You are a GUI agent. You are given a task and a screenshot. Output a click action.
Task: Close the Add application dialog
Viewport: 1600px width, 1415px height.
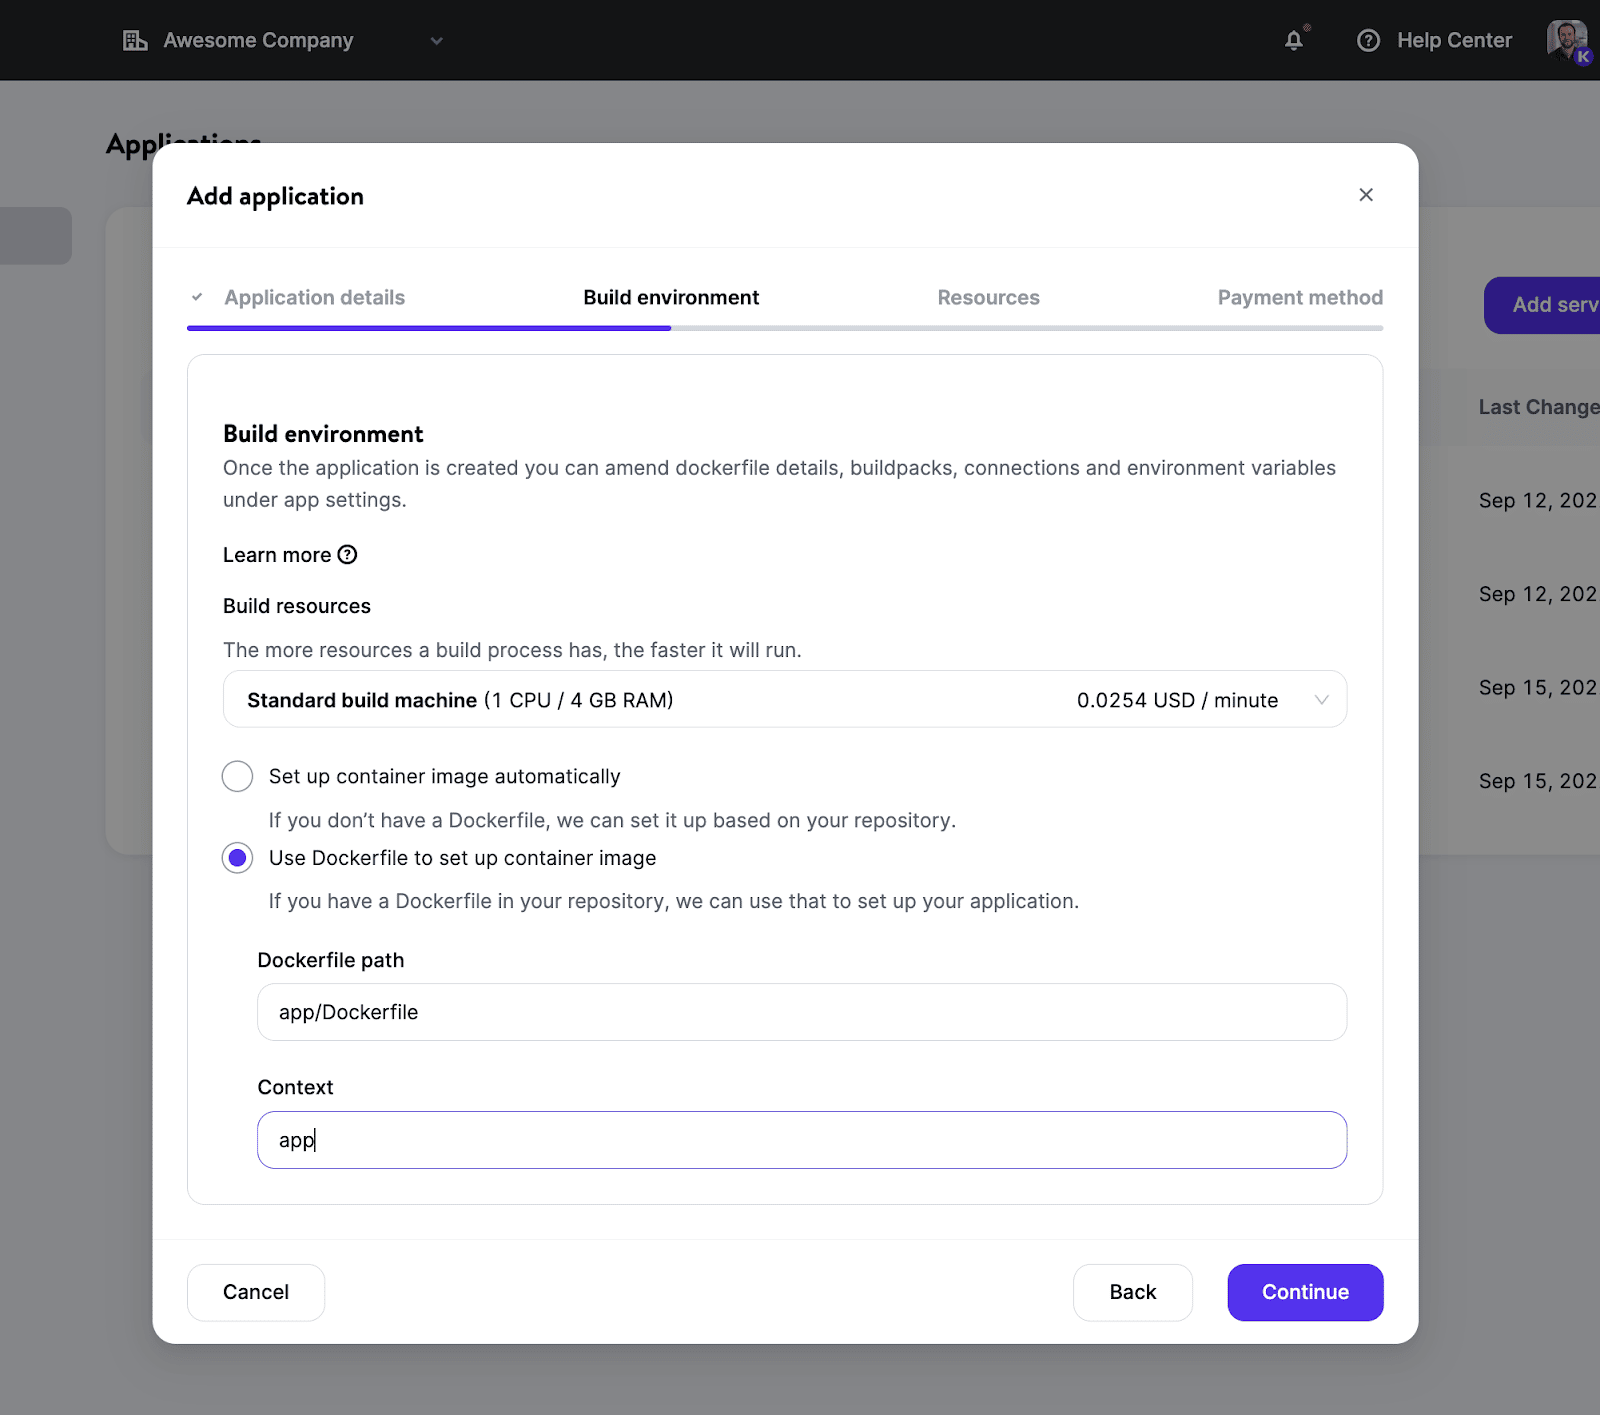(1366, 195)
